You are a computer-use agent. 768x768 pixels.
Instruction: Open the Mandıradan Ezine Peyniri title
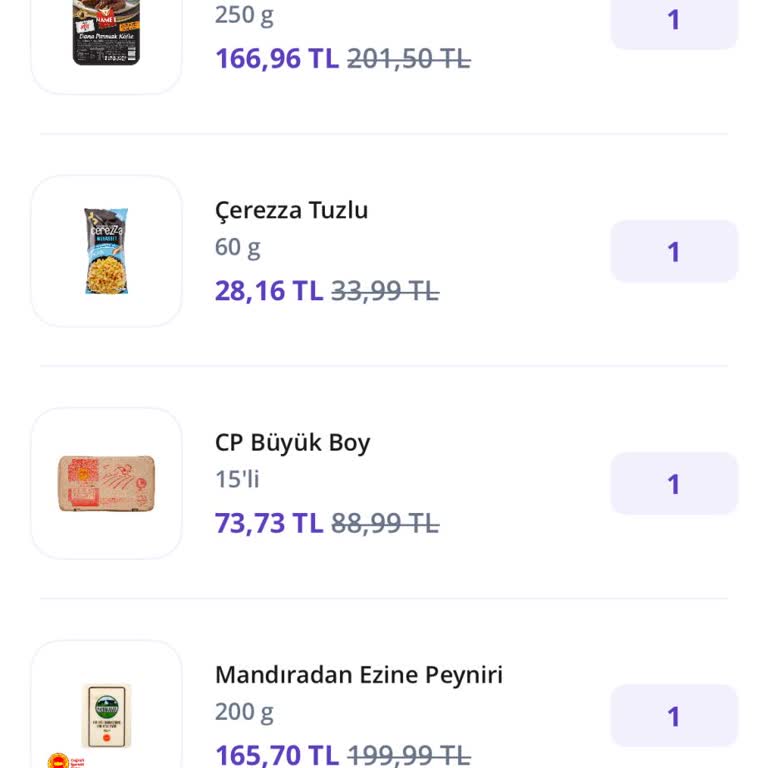pyautogui.click(x=358, y=675)
